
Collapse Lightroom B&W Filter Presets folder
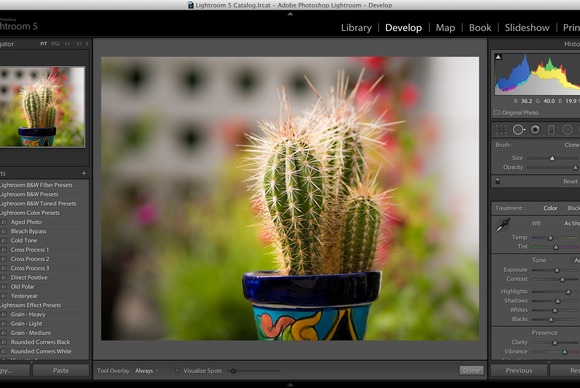36,185
